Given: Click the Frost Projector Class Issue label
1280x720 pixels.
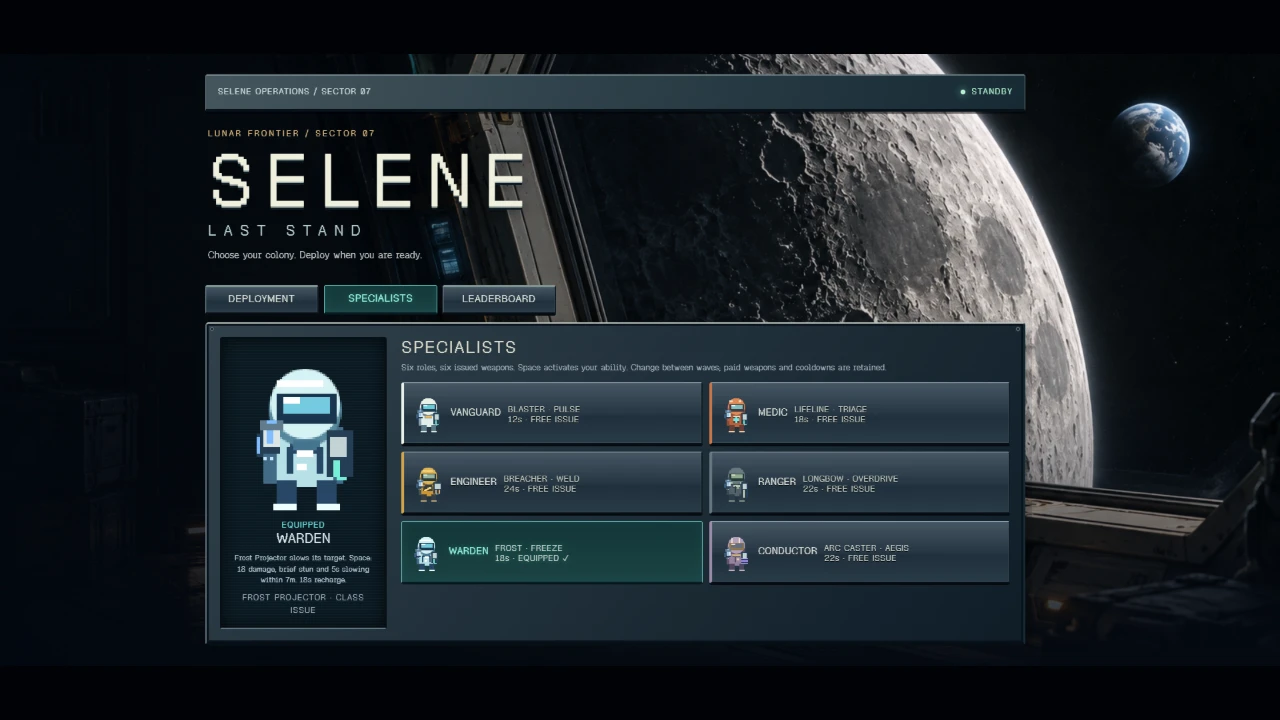Looking at the screenshot, I should [303, 604].
